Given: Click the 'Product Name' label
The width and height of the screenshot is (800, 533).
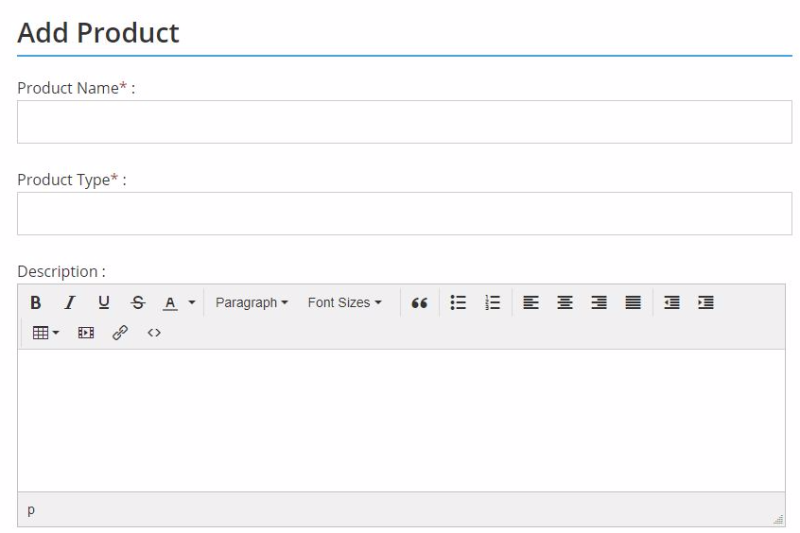Looking at the screenshot, I should (x=76, y=88).
